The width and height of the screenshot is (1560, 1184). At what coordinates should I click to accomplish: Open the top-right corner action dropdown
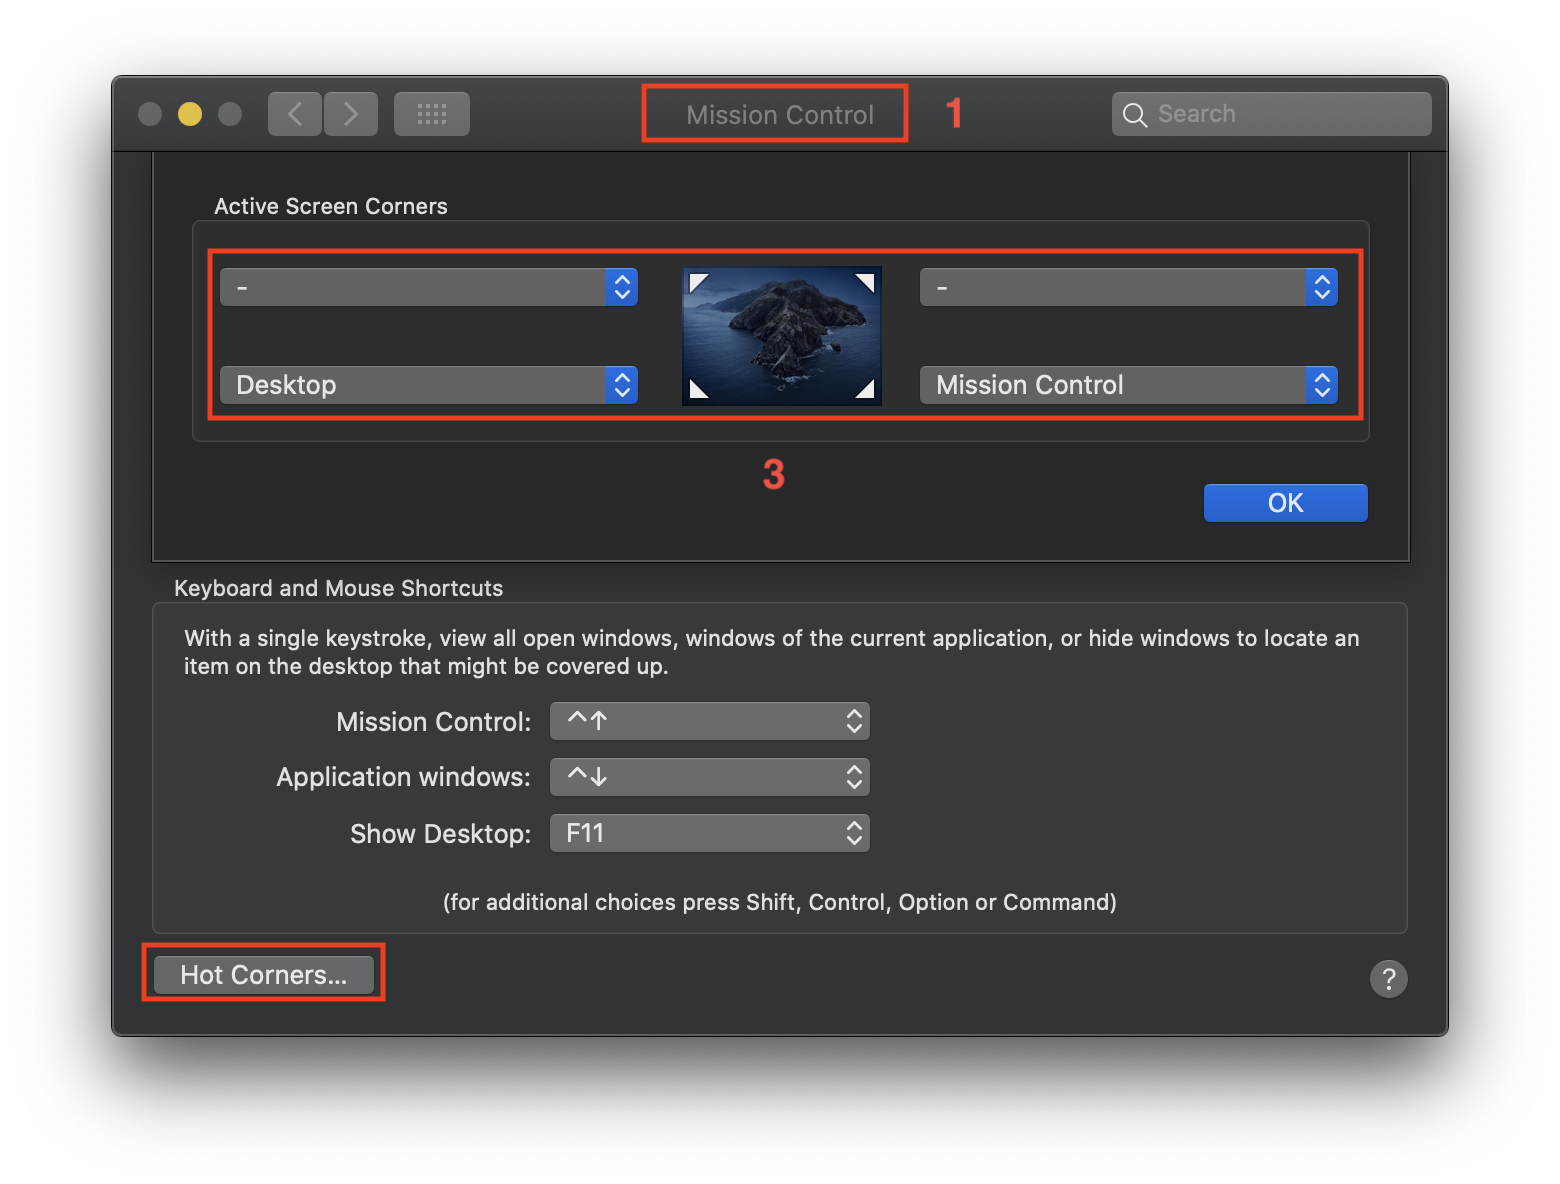point(1128,287)
